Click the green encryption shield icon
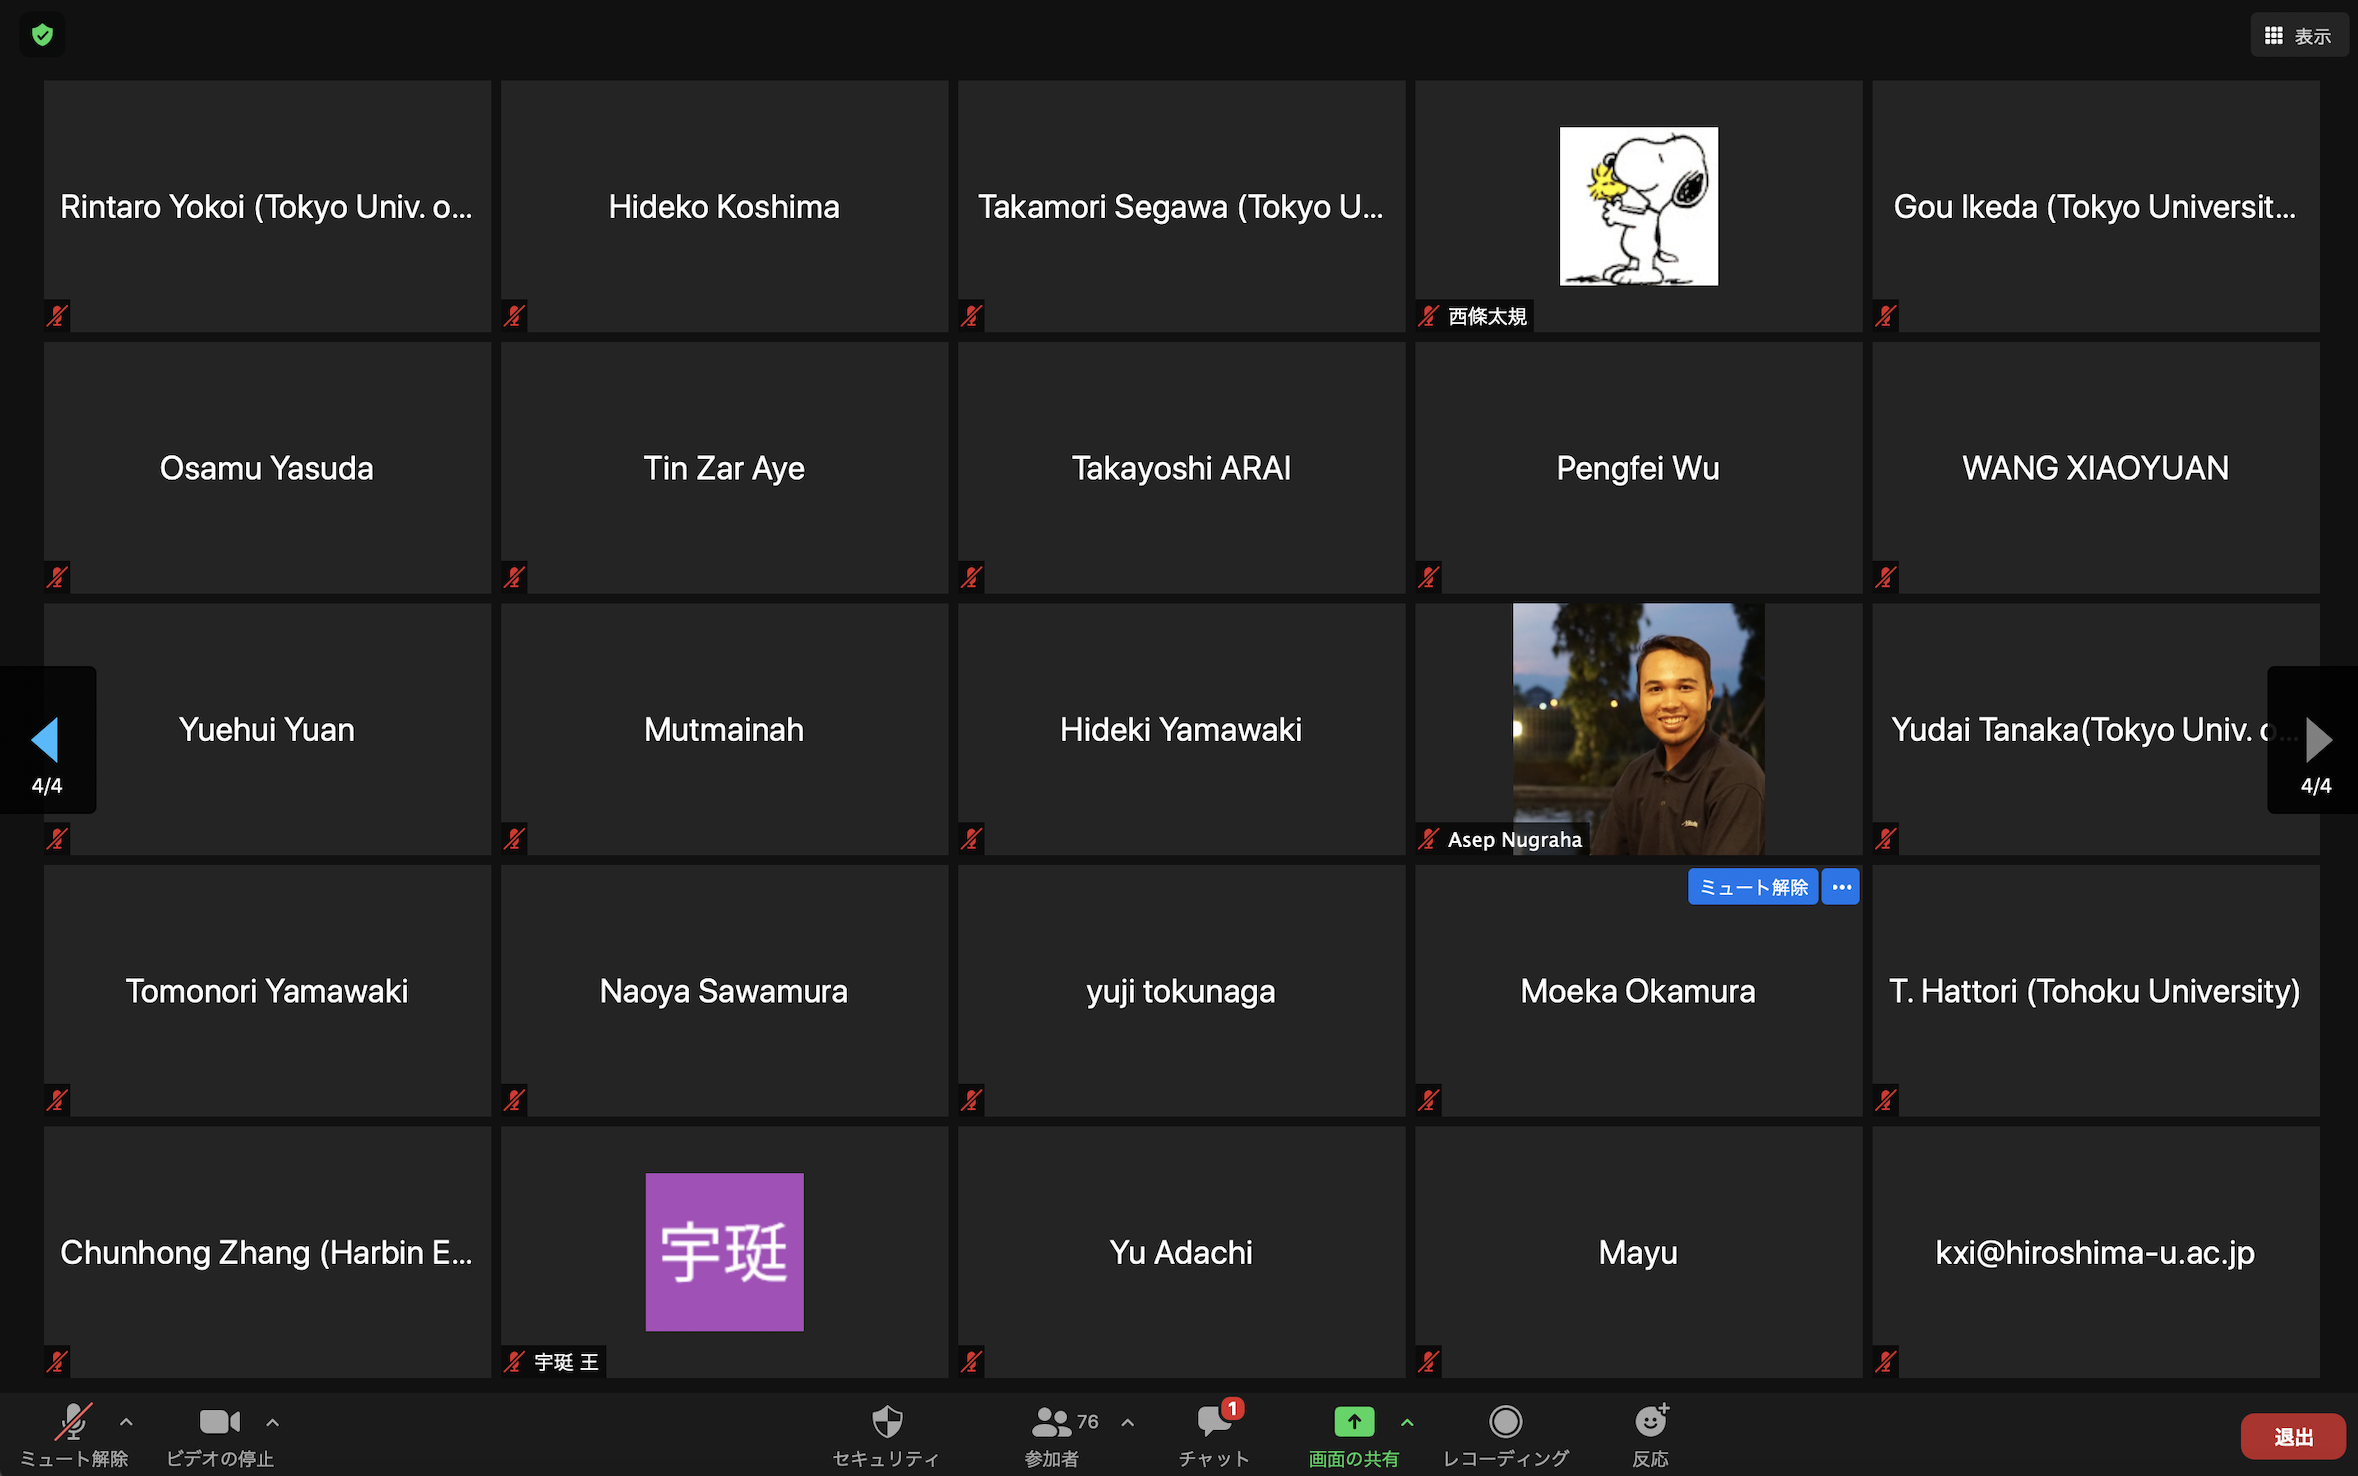The width and height of the screenshot is (2358, 1476). (42, 35)
